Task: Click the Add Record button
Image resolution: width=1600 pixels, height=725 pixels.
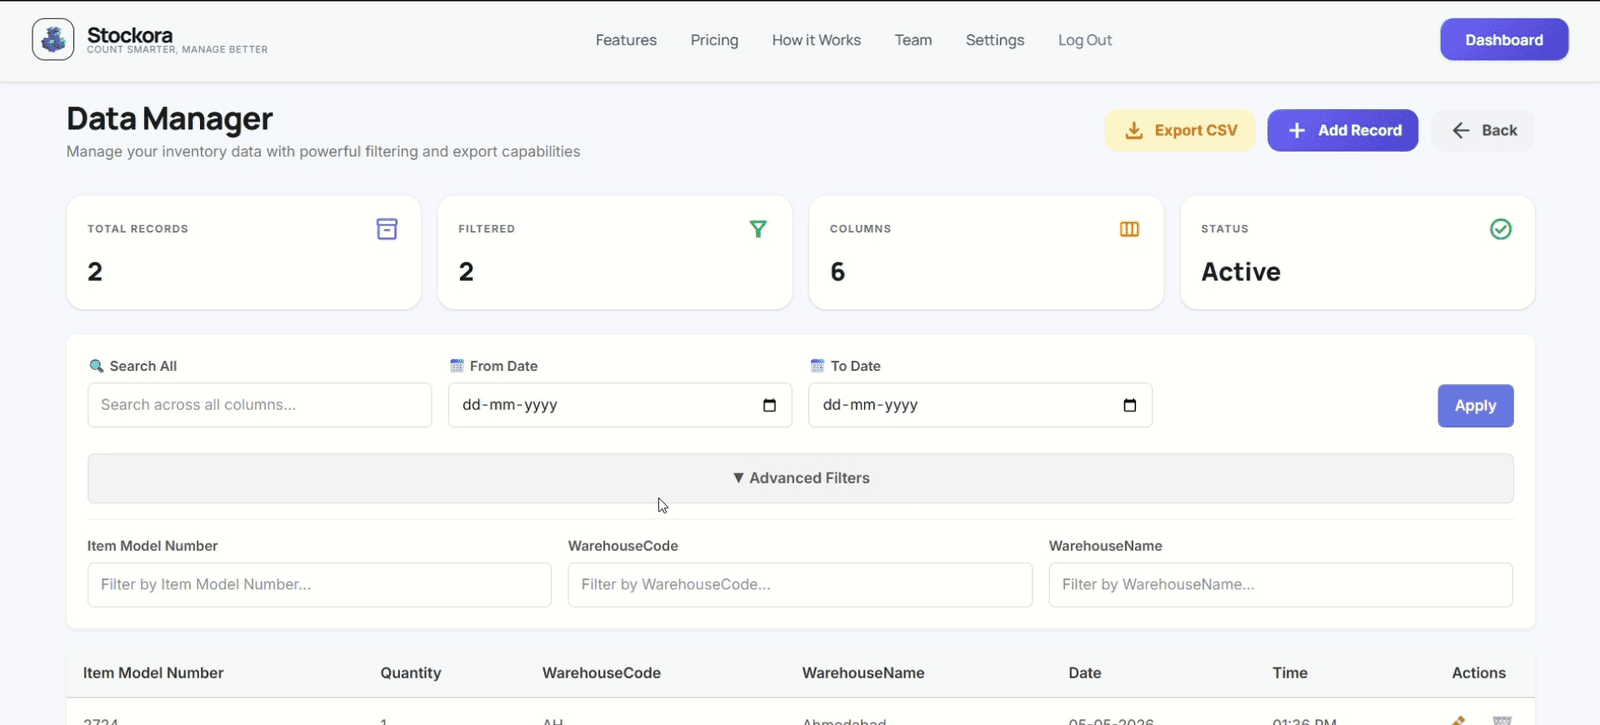Action: (1343, 130)
